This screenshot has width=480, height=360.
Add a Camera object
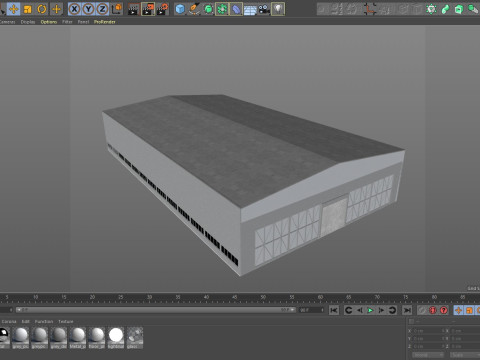(264, 9)
